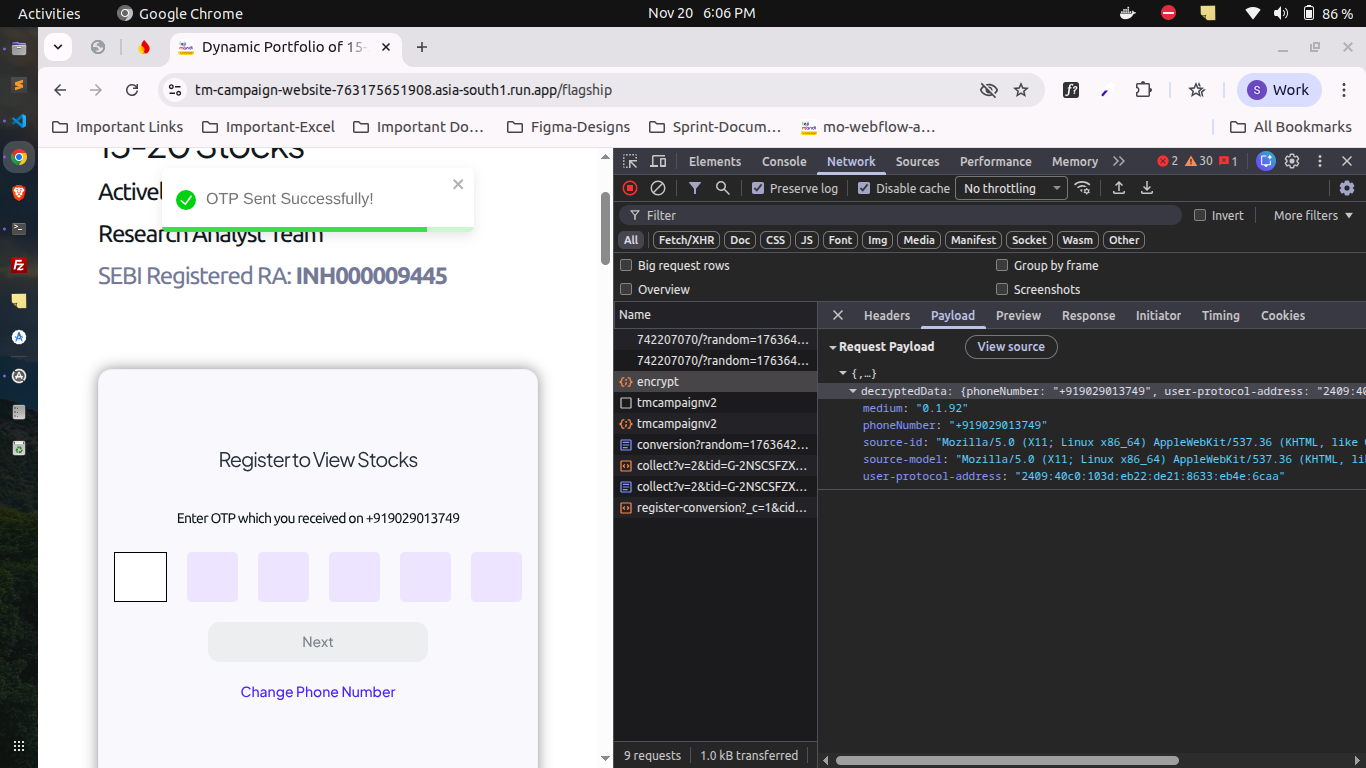Screen dimensions: 1366x768
Task: Click the stop recording network log icon
Action: [630, 188]
